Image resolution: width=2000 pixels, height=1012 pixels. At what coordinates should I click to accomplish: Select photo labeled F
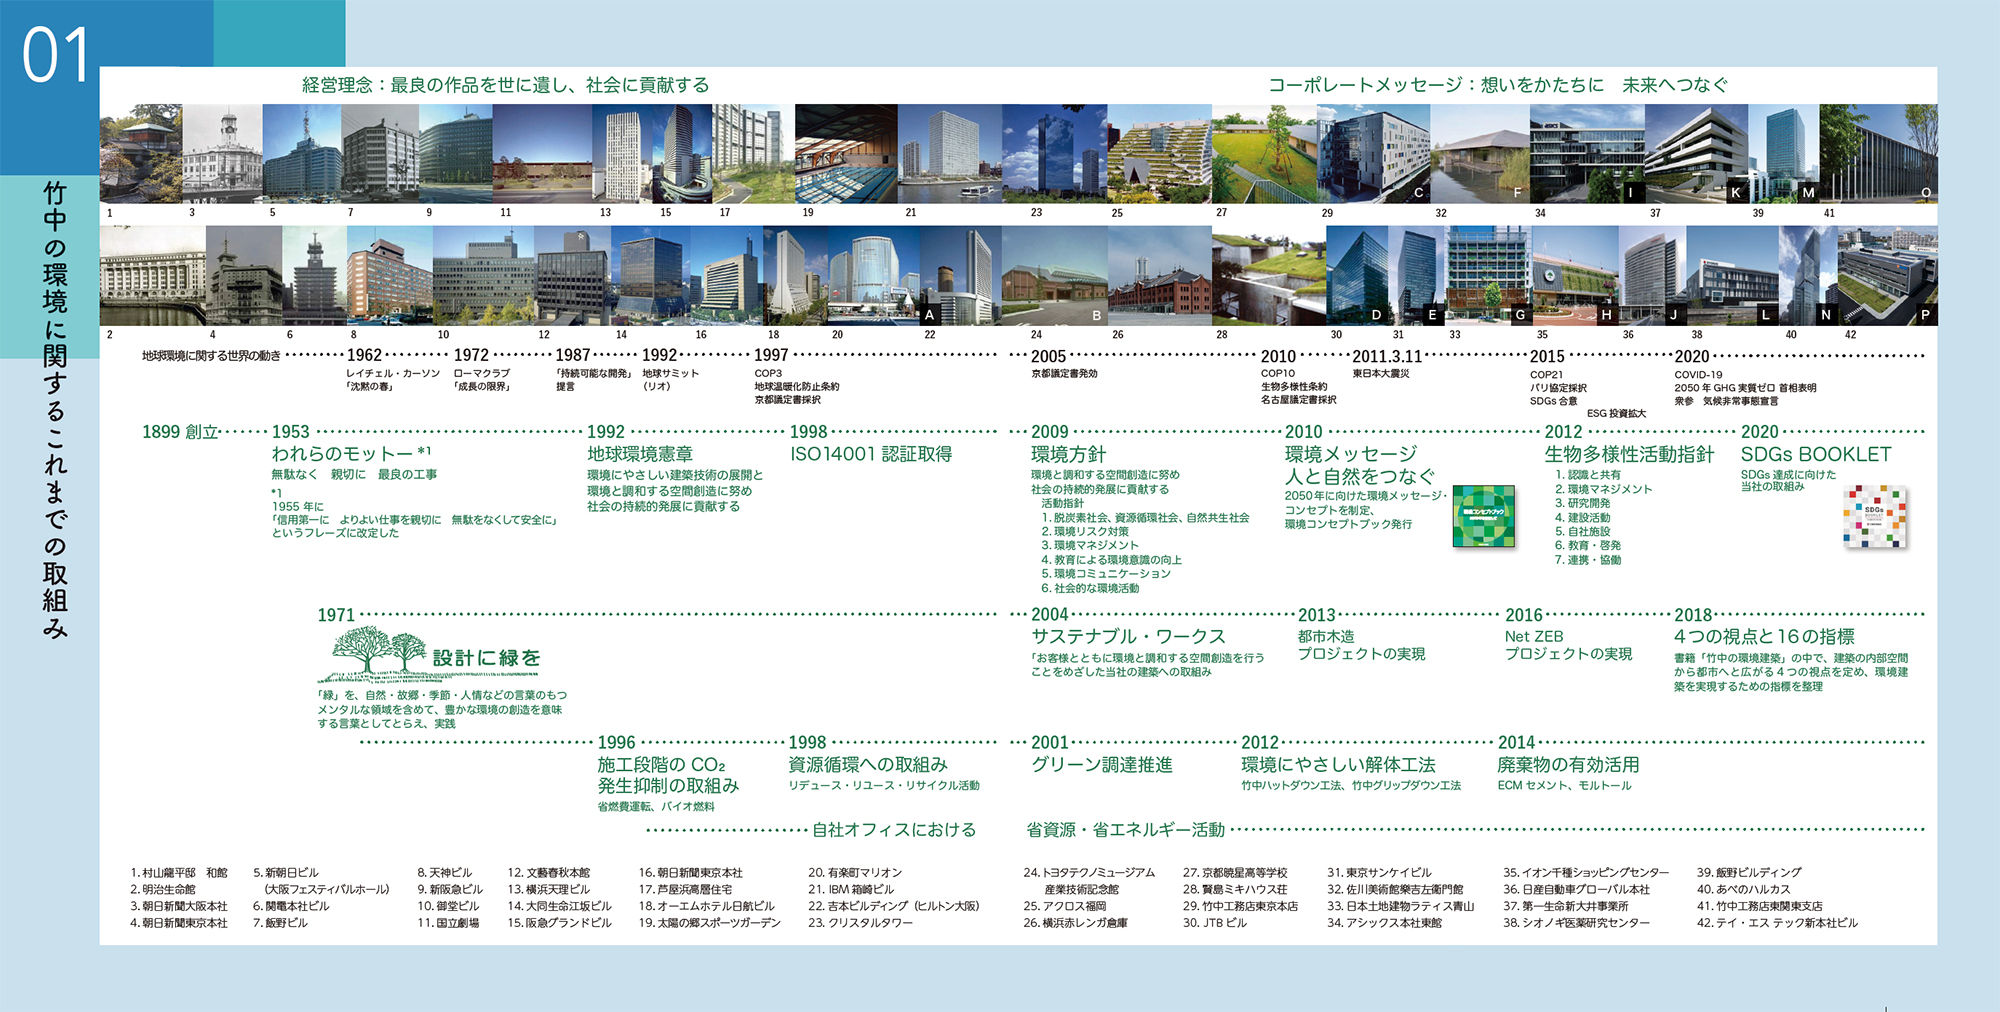[x=1480, y=154]
